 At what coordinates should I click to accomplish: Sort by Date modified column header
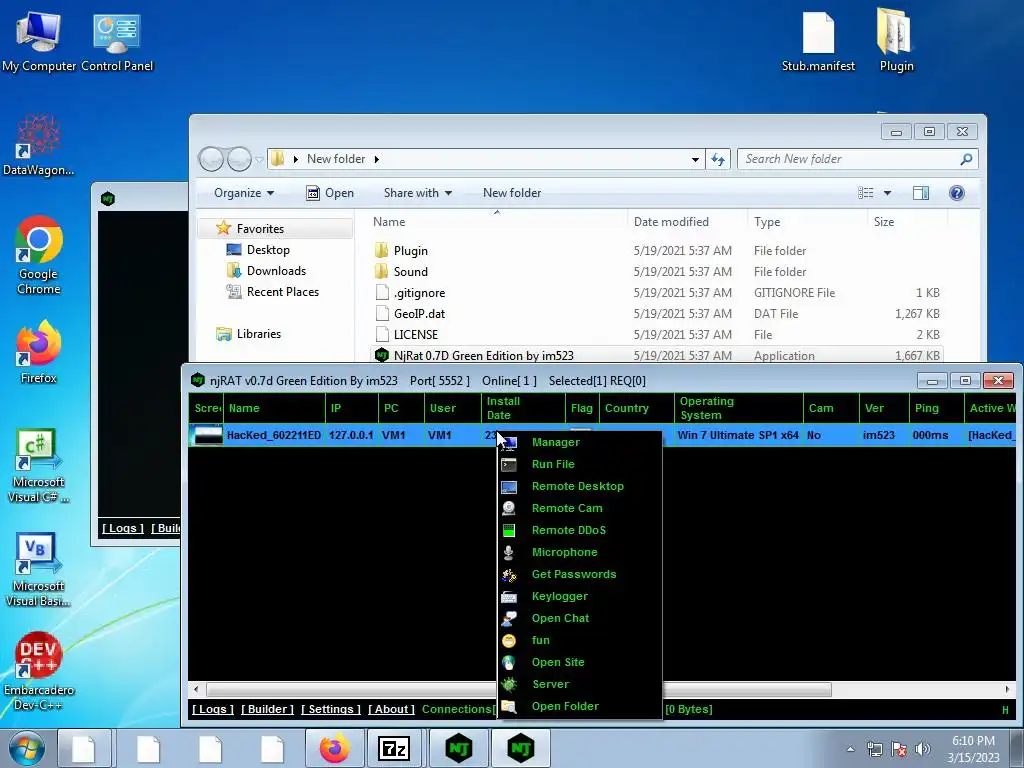(x=671, y=222)
